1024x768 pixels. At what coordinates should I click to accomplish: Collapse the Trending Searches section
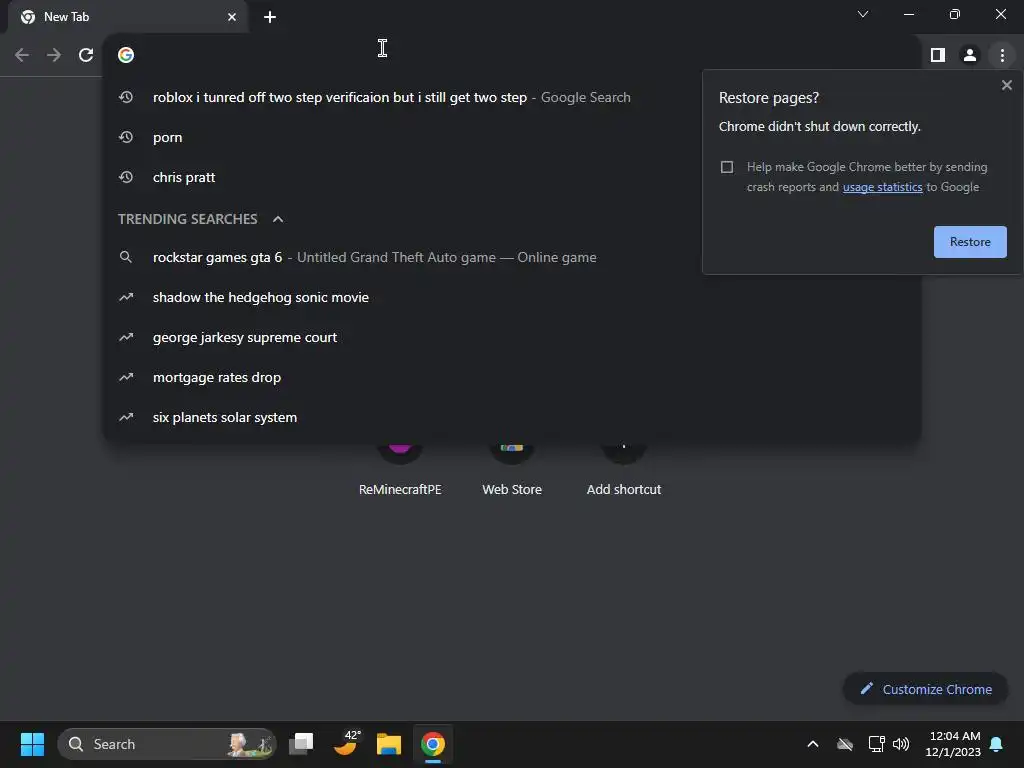[x=278, y=219]
